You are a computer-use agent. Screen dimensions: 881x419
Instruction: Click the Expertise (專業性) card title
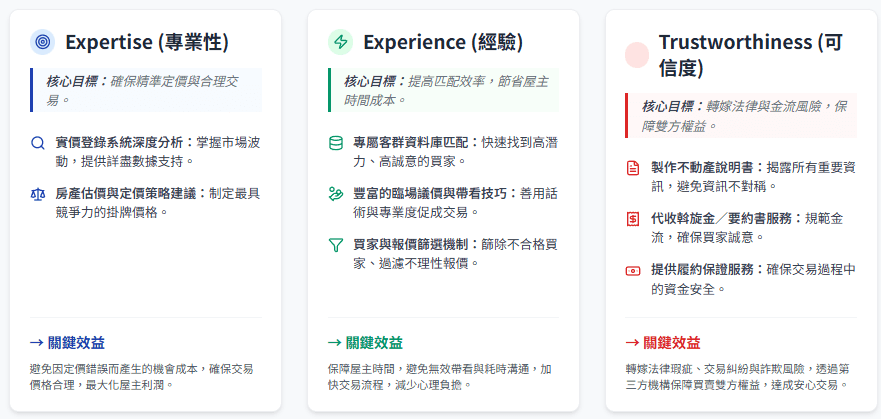(x=147, y=42)
